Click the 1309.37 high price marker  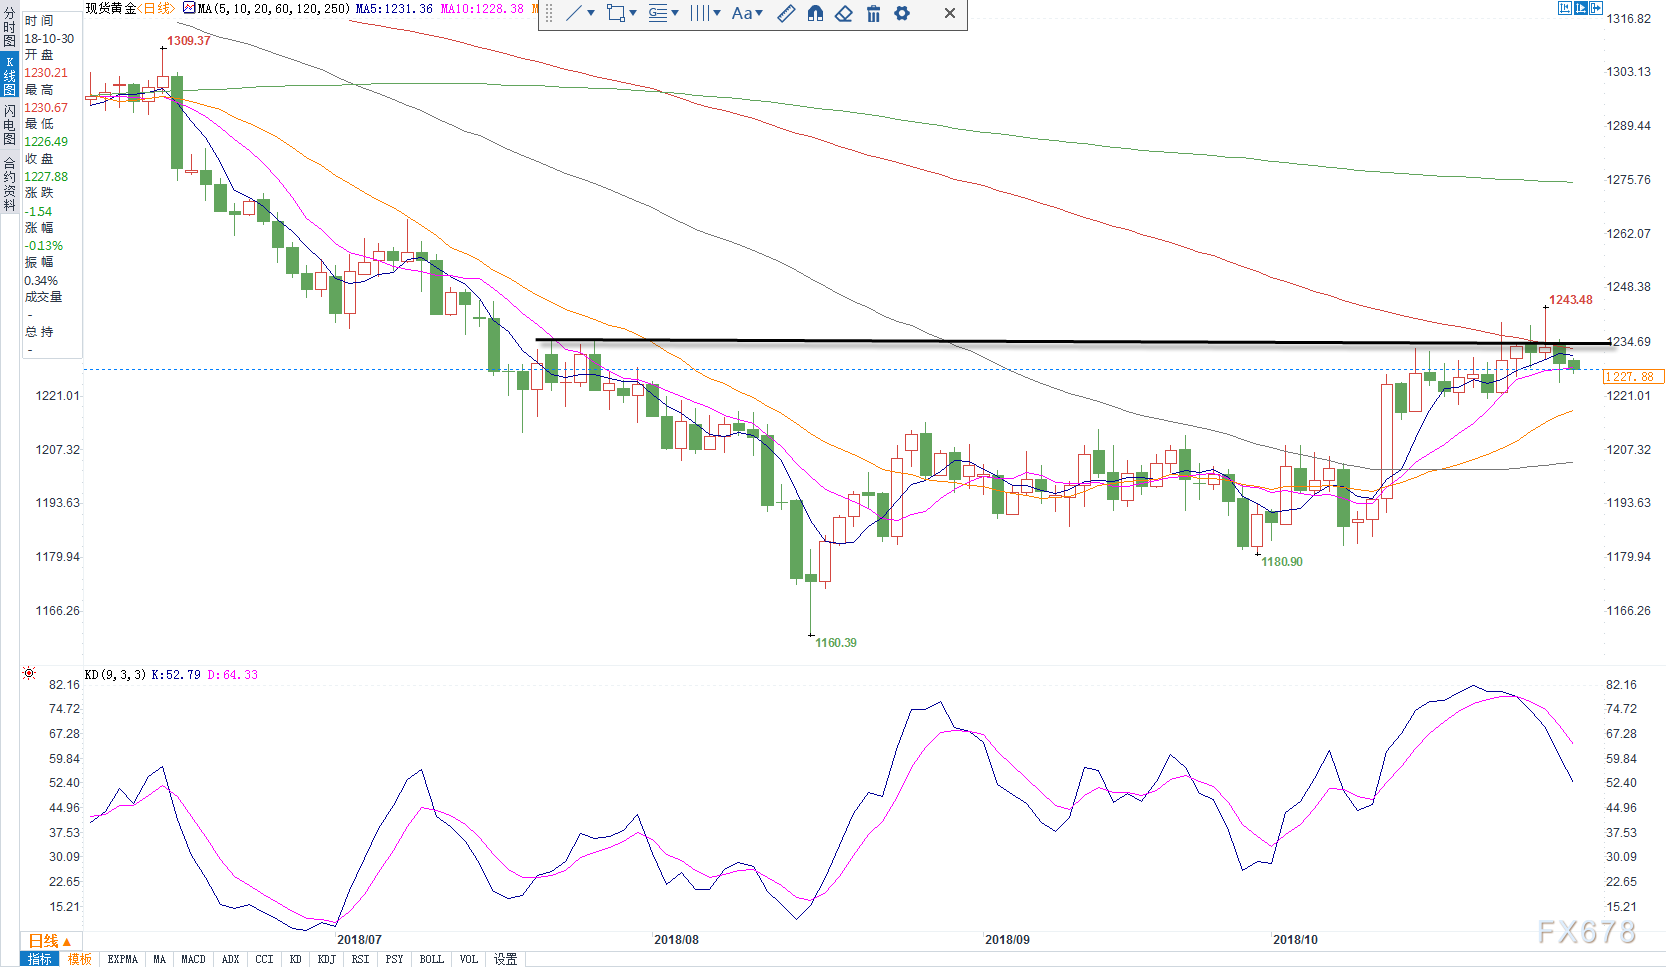coord(189,41)
